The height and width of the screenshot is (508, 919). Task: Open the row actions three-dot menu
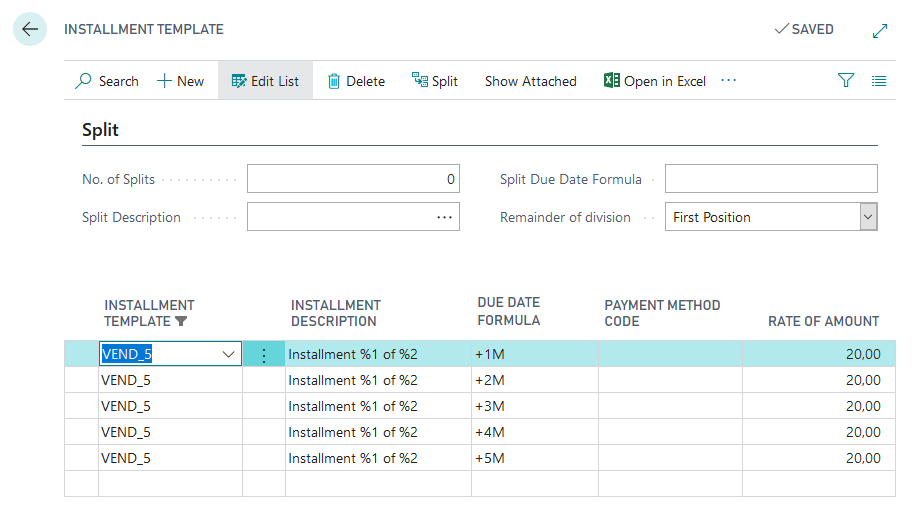coord(264,355)
